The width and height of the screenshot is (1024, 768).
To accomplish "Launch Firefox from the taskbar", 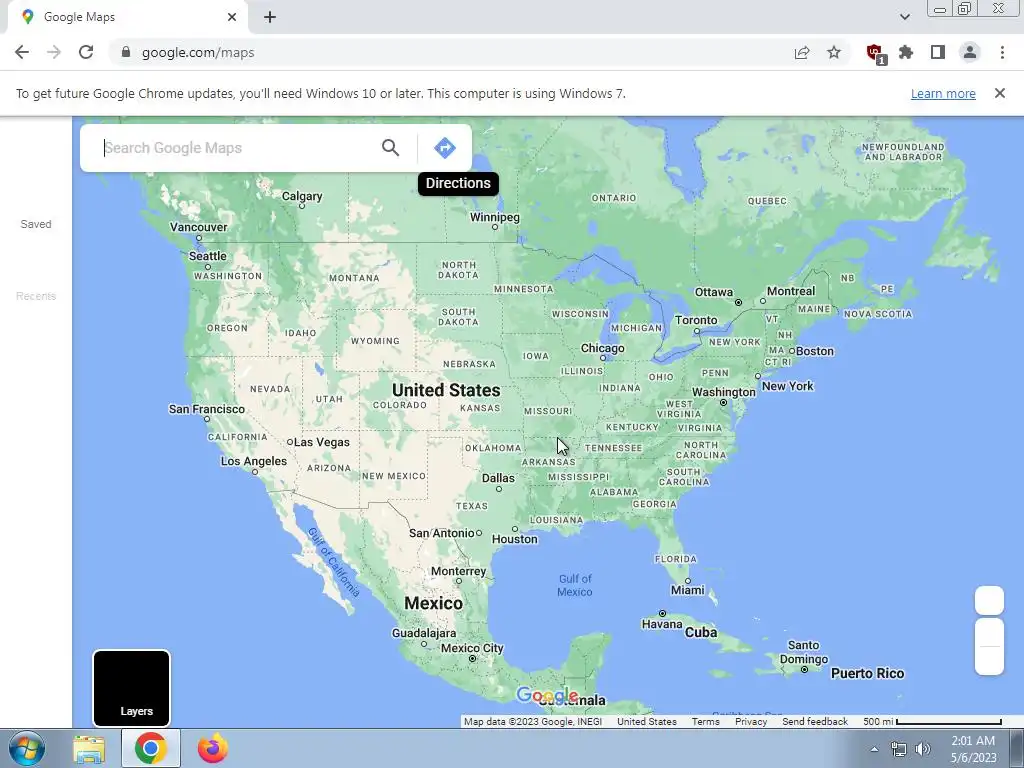I will 213,748.
